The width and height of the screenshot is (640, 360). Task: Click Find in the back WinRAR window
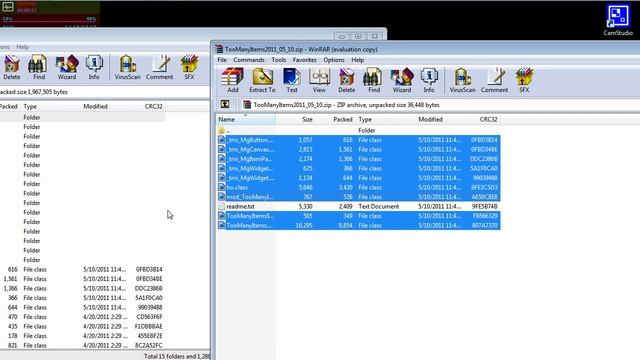39,67
